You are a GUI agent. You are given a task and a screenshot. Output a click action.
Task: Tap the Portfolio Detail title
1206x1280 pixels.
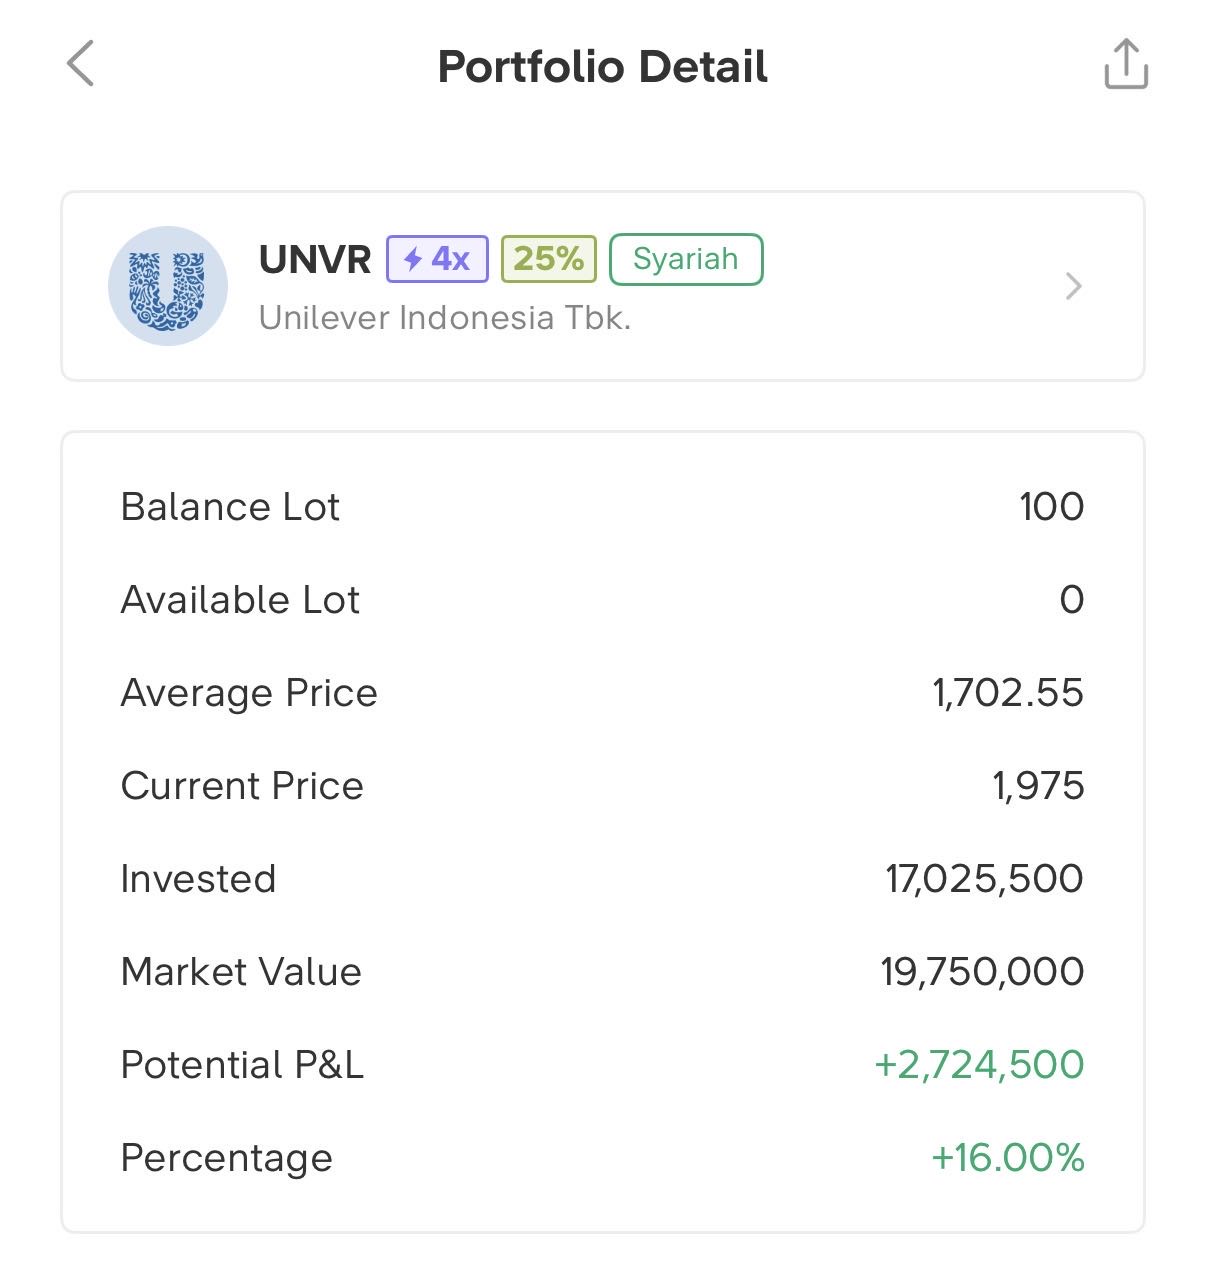603,67
